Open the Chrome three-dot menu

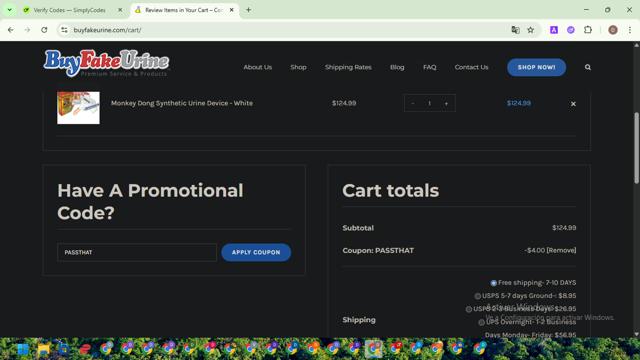[x=630, y=30]
